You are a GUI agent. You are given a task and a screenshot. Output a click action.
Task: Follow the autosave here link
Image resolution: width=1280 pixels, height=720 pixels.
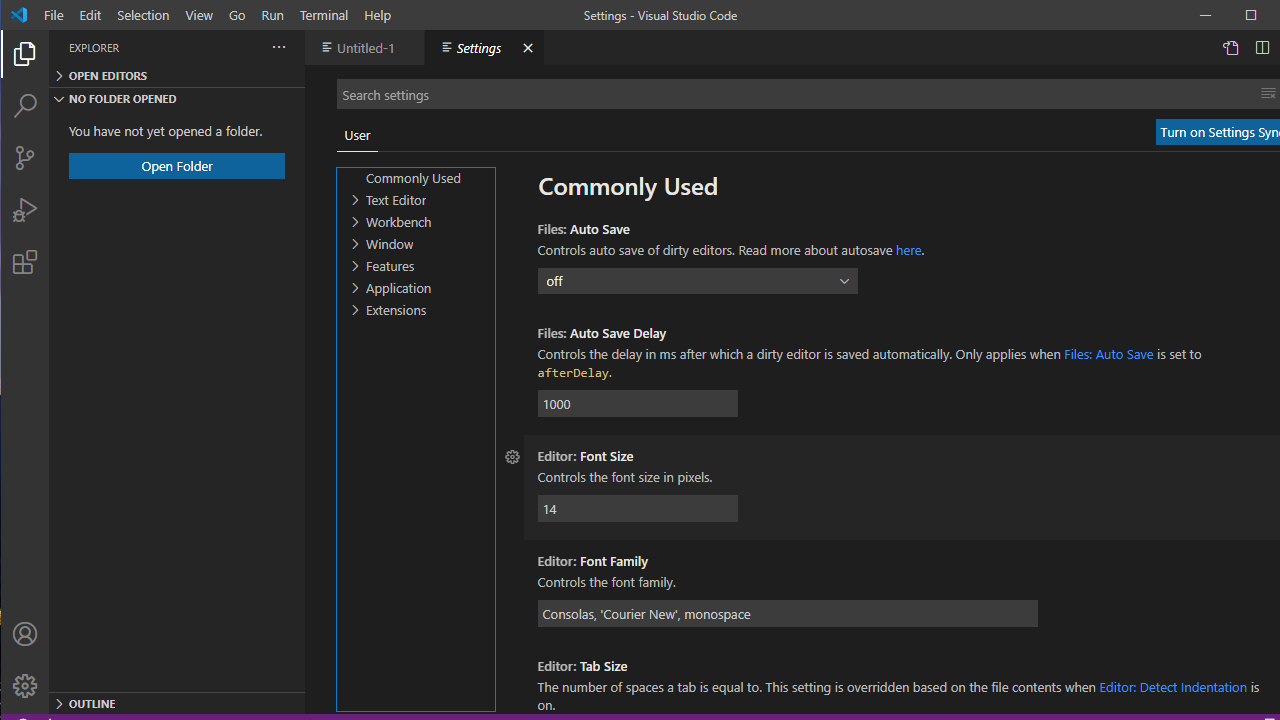[907, 250]
